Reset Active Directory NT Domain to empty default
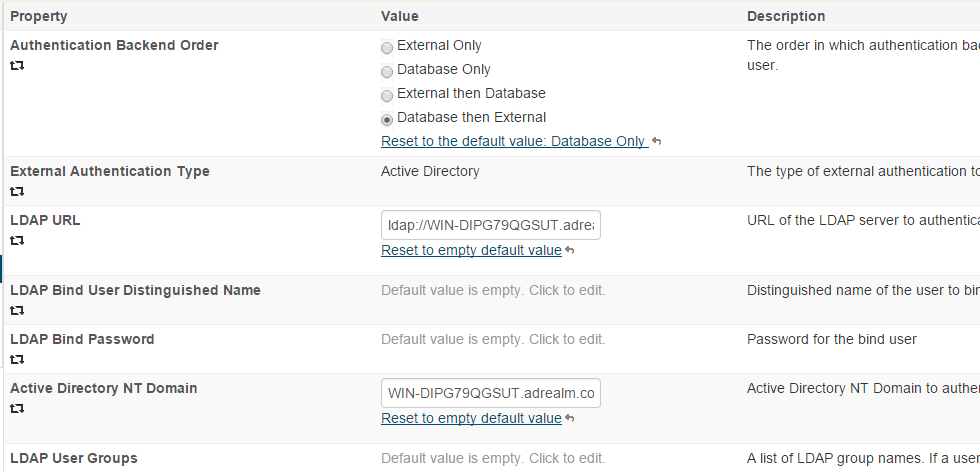 (x=471, y=418)
